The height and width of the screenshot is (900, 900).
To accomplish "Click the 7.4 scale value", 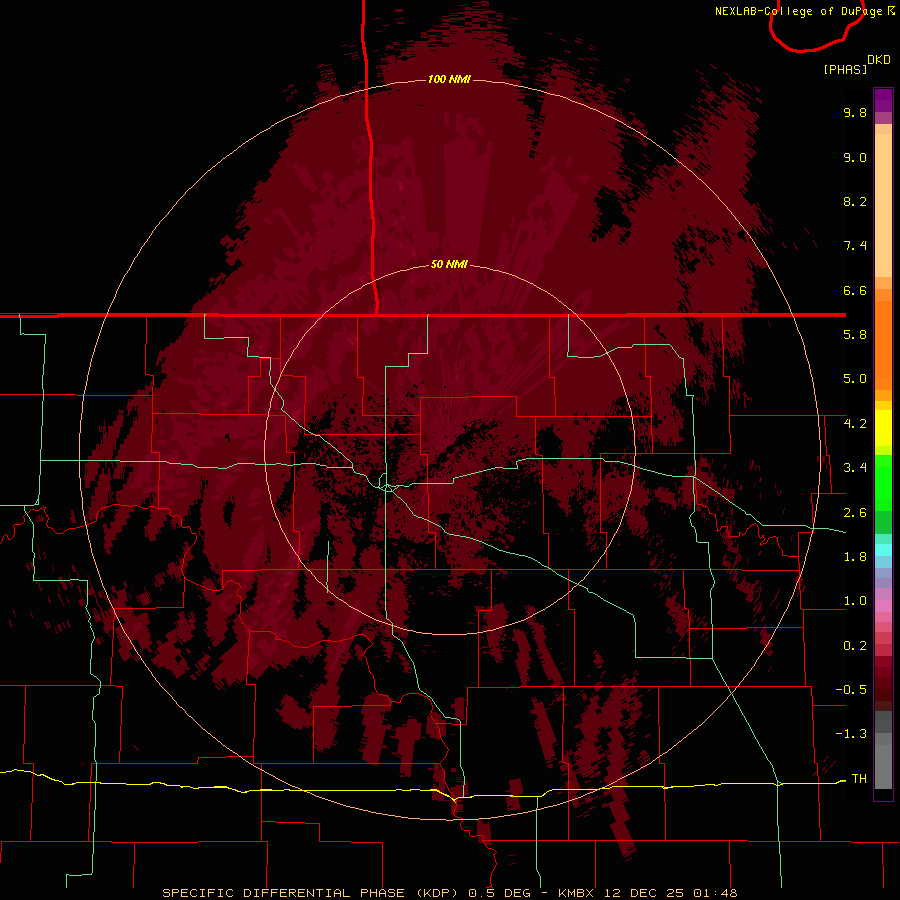I will 855,246.
